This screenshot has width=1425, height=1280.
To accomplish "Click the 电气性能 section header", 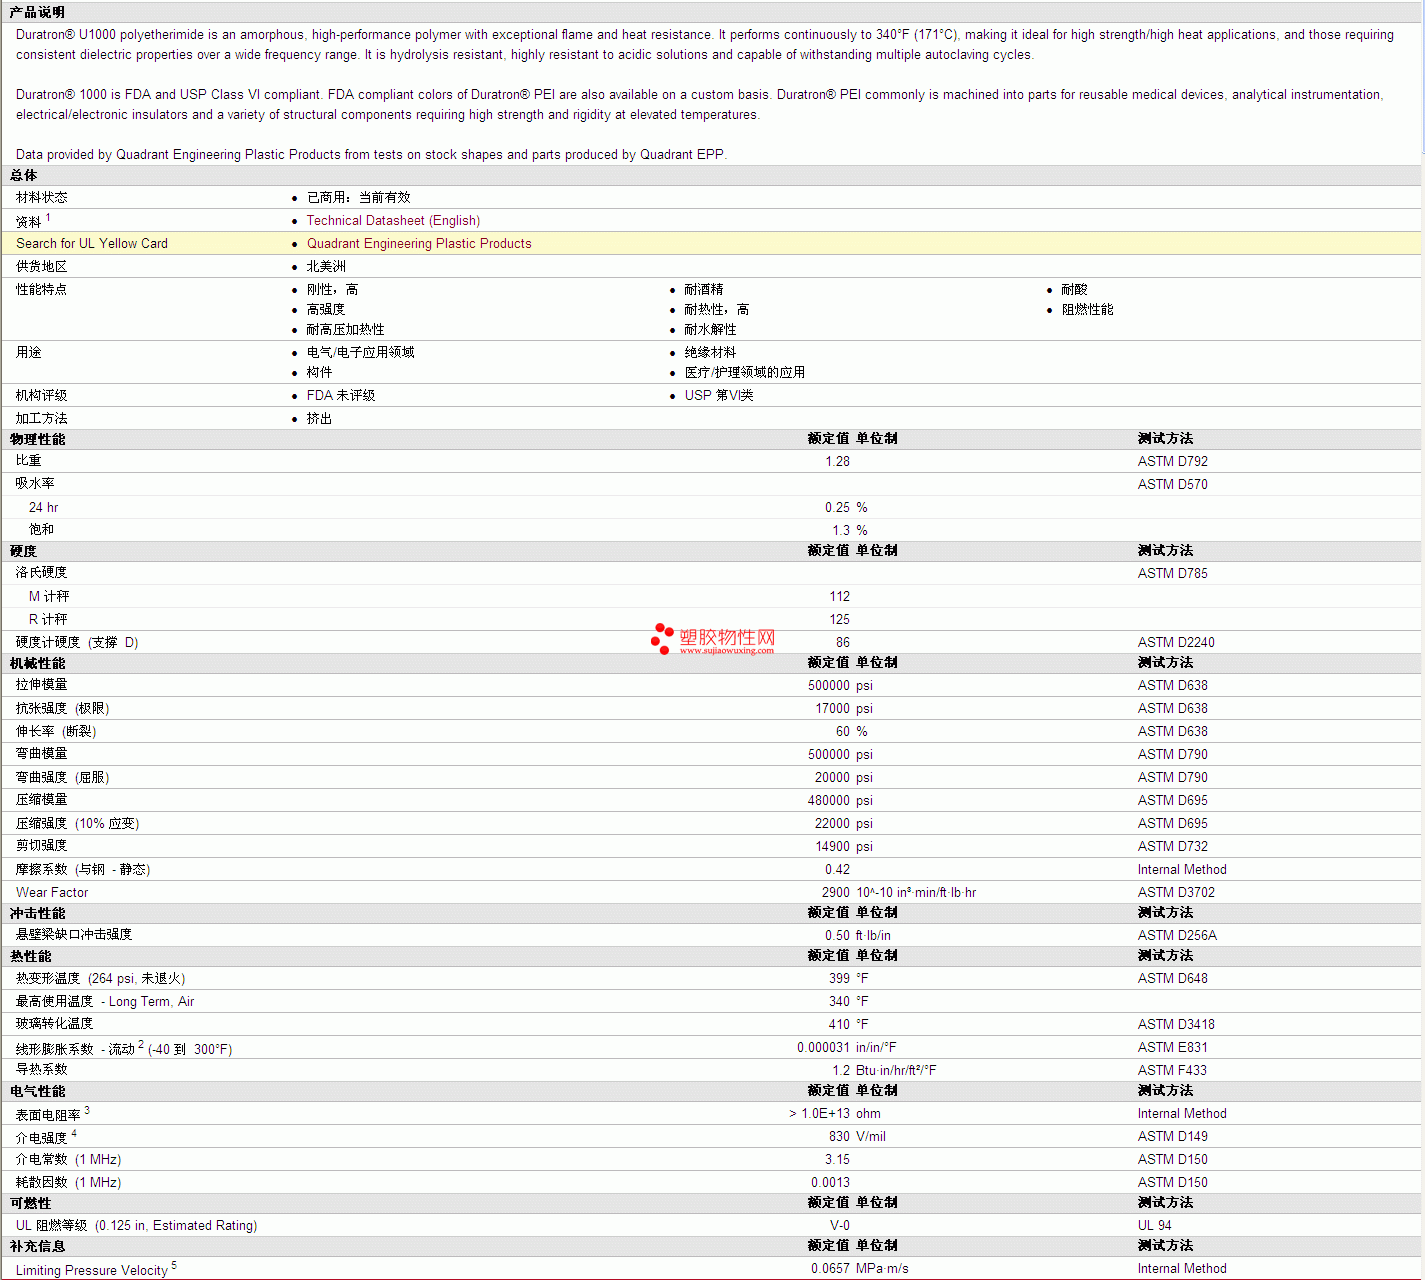I will click(x=38, y=1091).
